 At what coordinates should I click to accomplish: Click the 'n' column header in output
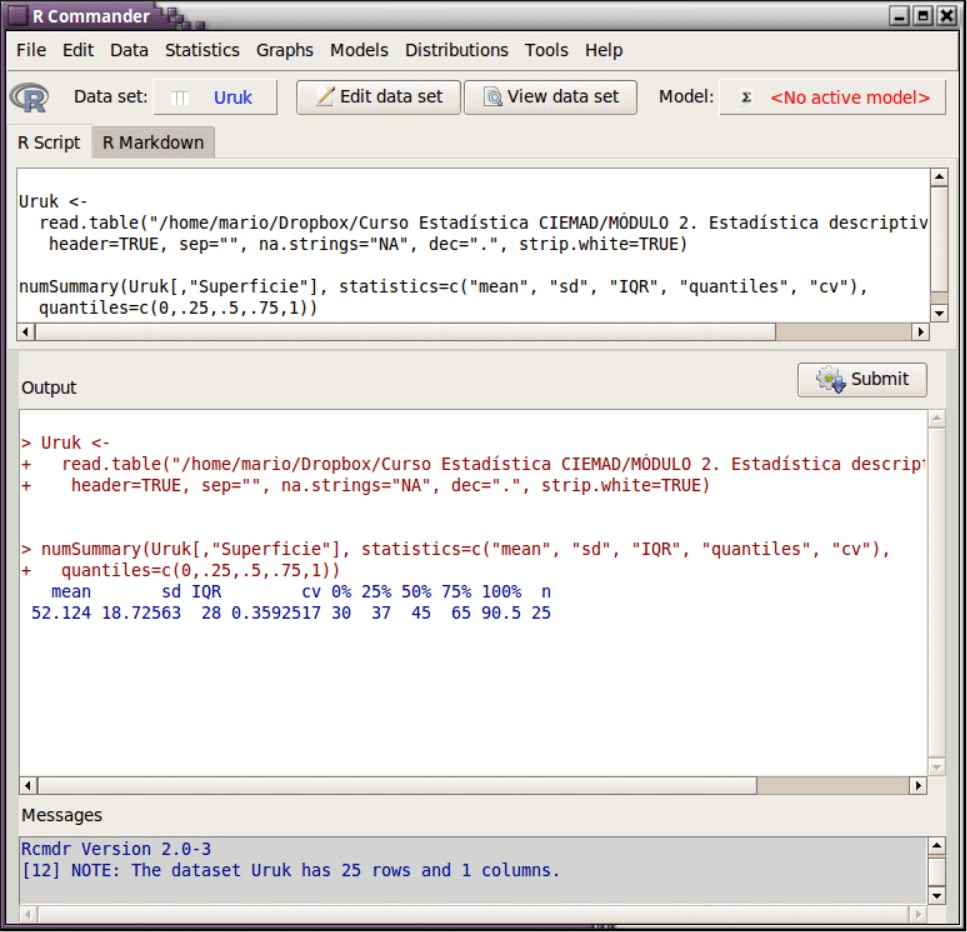point(546,592)
